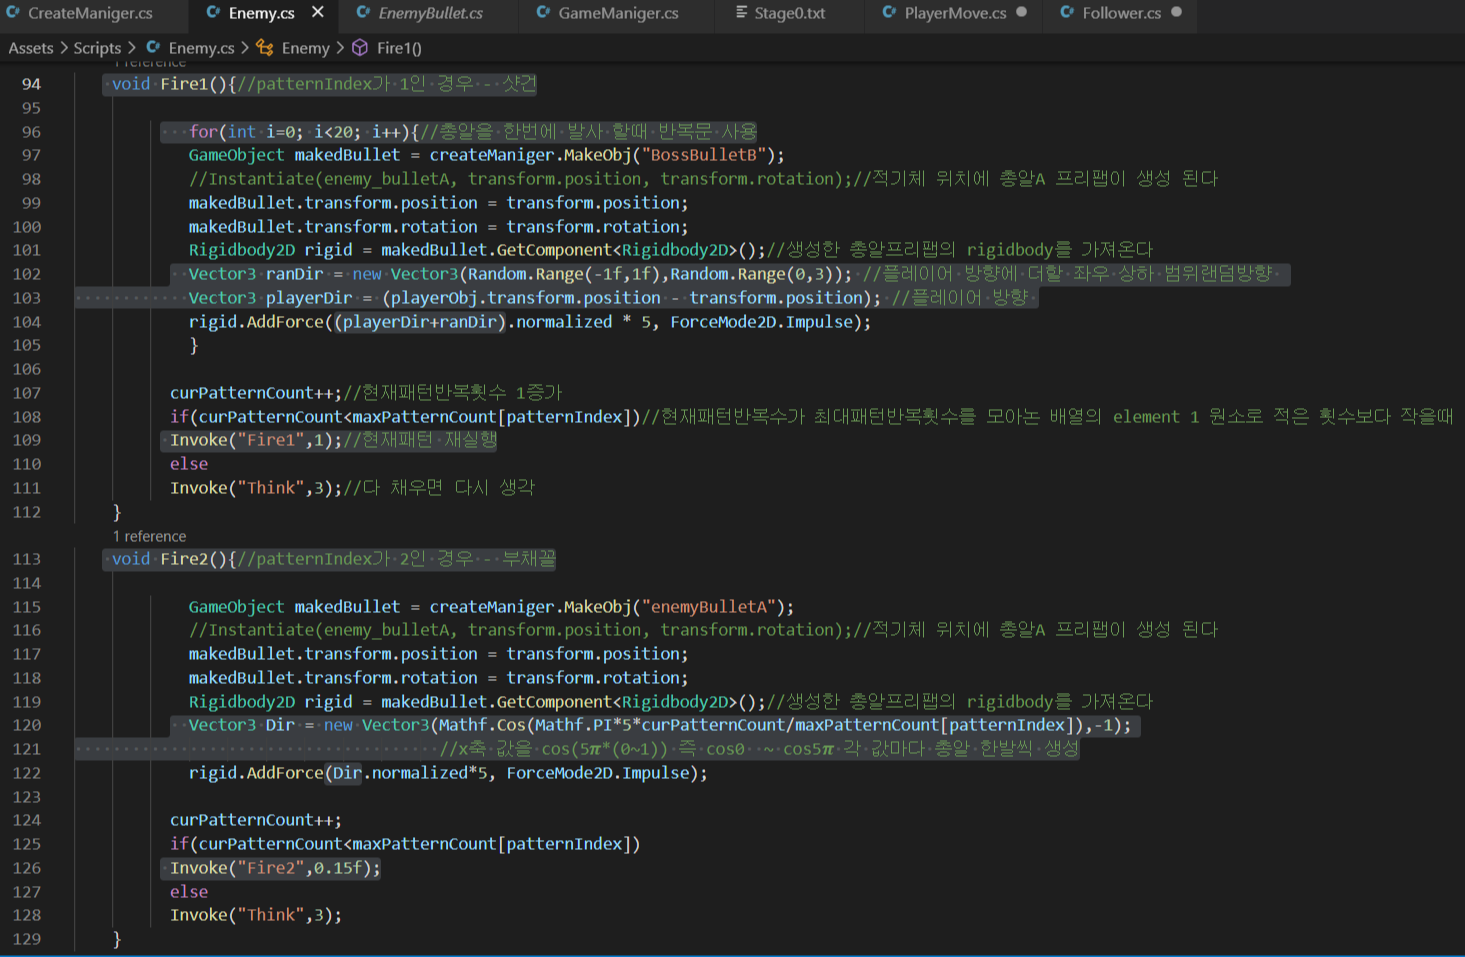Click the method cube icon in breadcrumb
This screenshot has height=957, width=1465.
pos(360,47)
